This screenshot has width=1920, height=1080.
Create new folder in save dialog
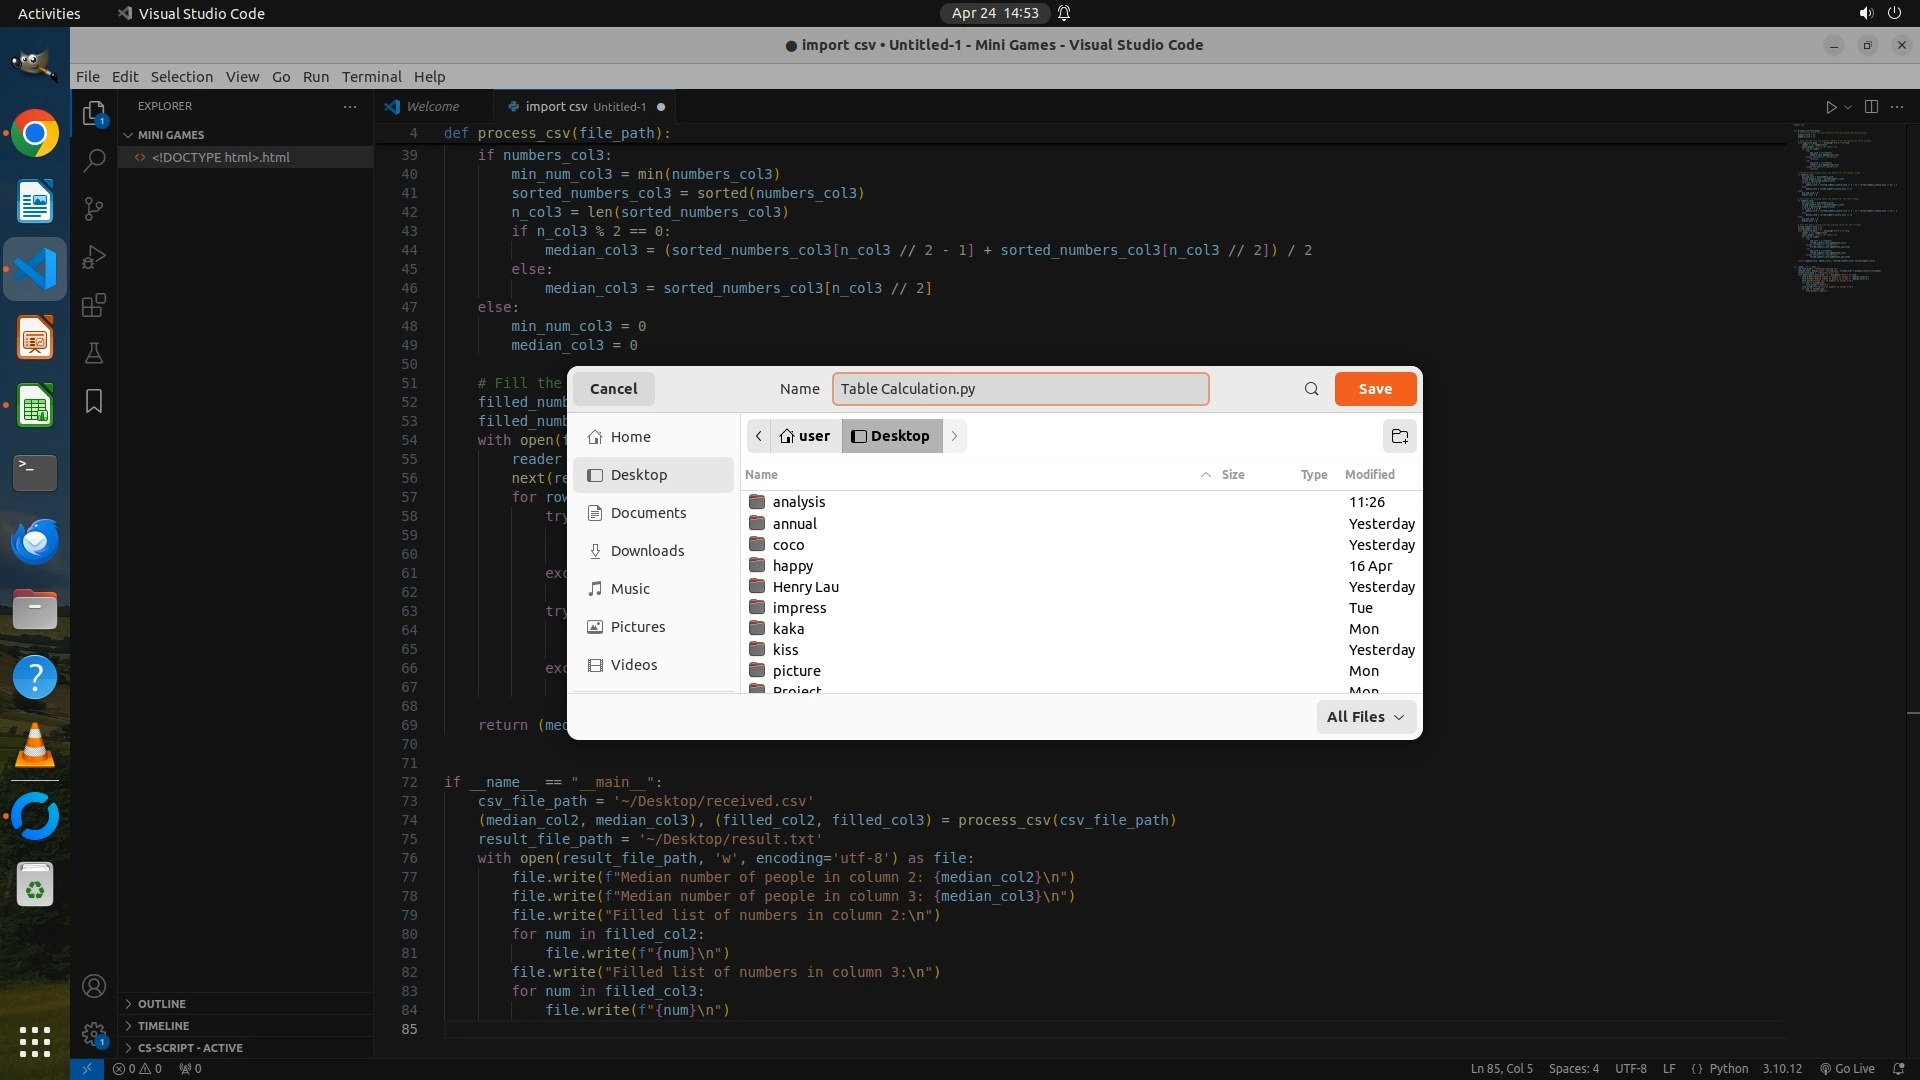(x=1399, y=436)
